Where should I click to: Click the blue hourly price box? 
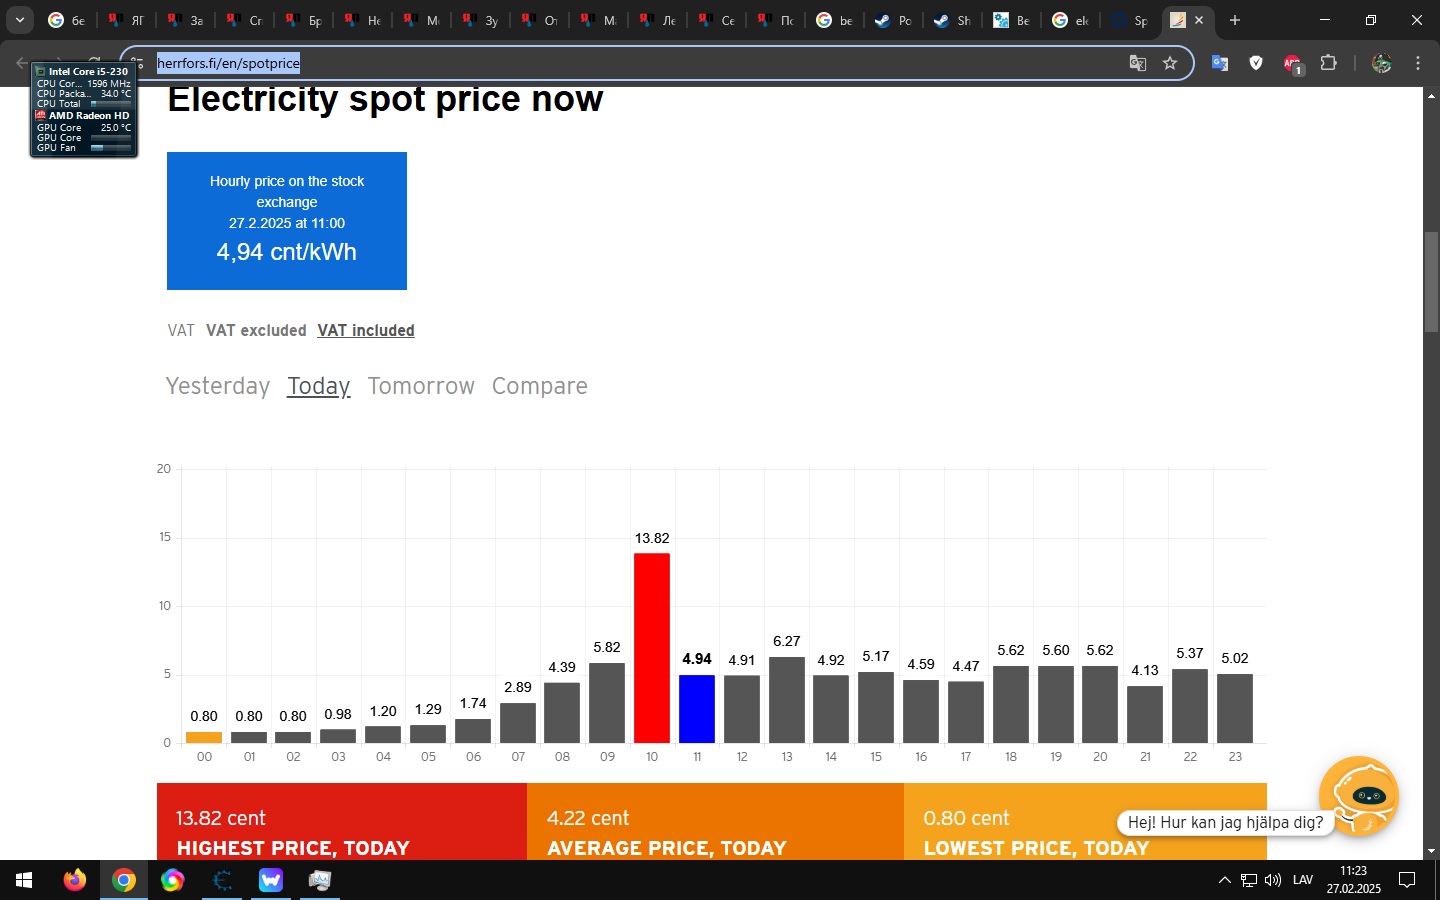(x=287, y=221)
